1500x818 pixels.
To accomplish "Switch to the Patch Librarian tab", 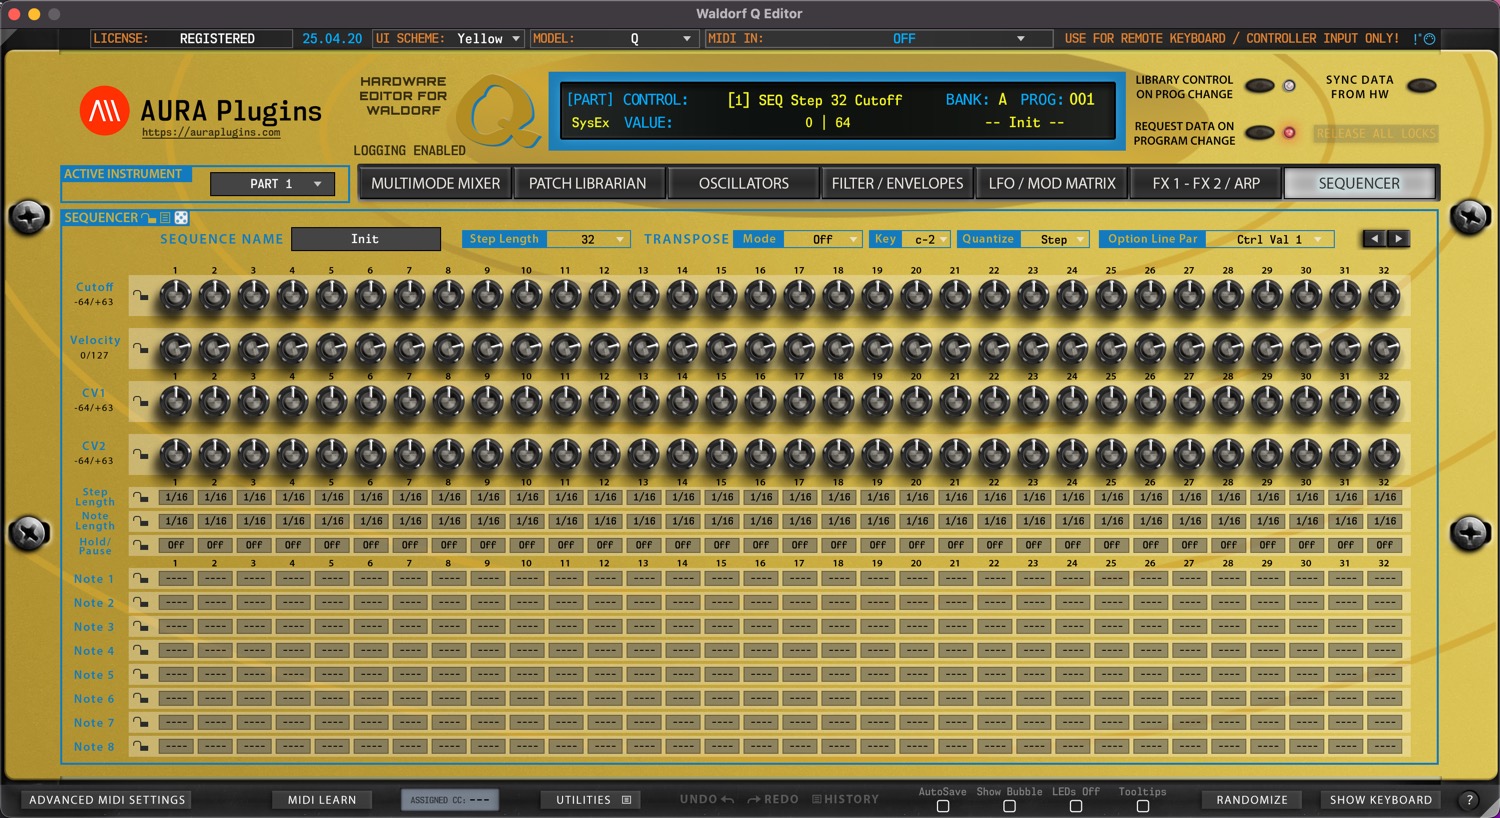I will coord(588,184).
